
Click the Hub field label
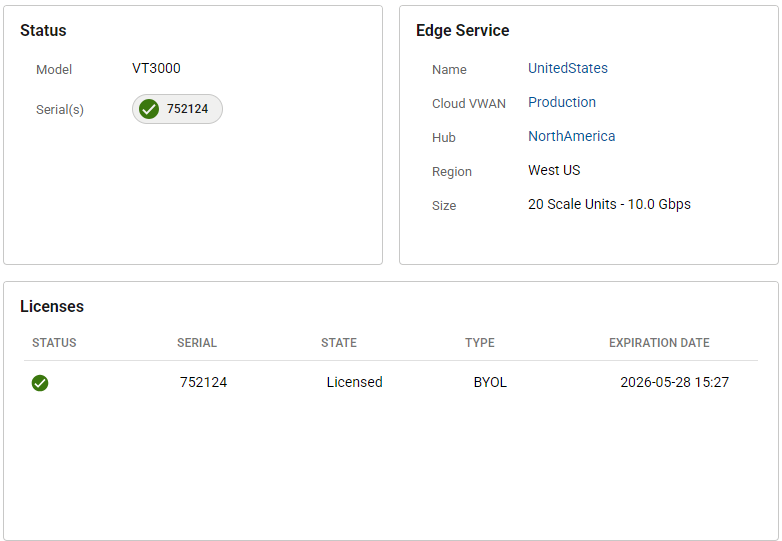[444, 137]
